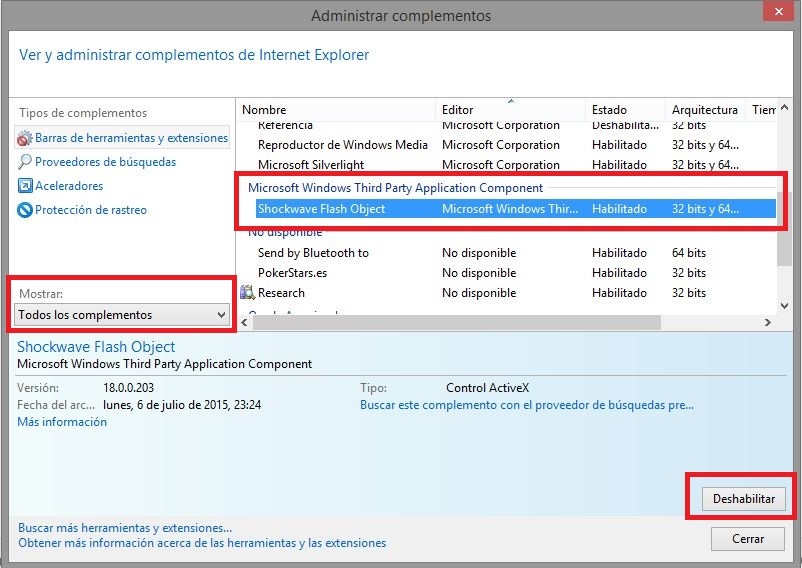Click the Protección de rastreo icon
This screenshot has width=802, height=568.
[x=25, y=210]
